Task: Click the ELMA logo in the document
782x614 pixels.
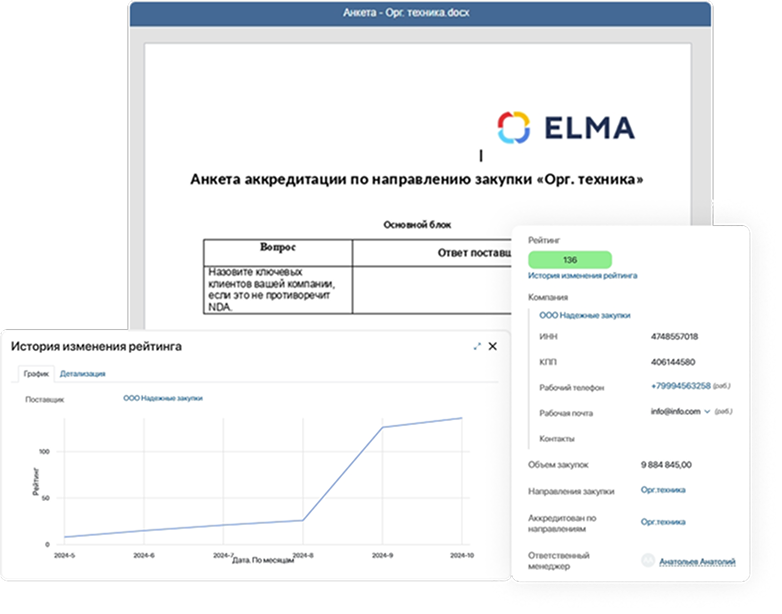Action: pos(566,128)
